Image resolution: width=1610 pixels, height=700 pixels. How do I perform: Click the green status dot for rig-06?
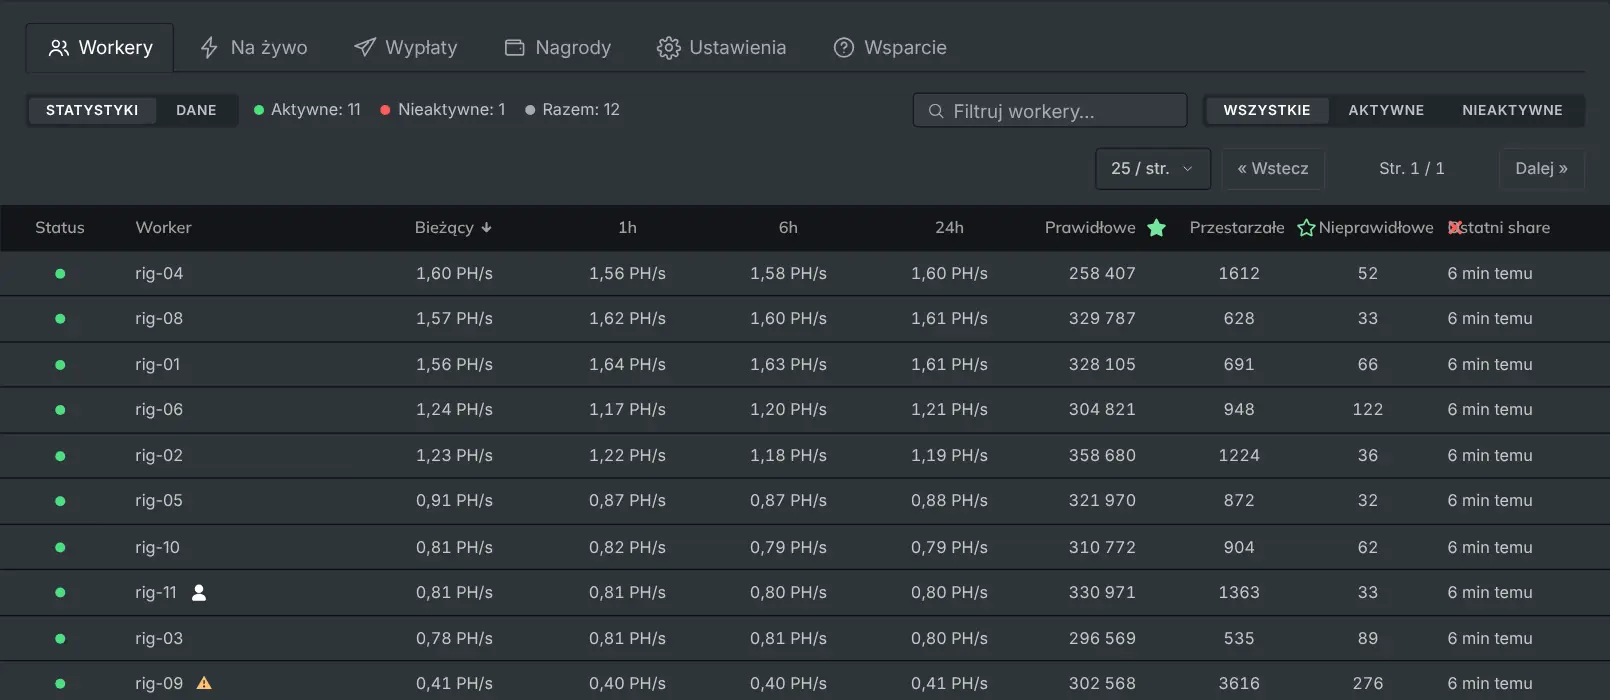pos(60,410)
